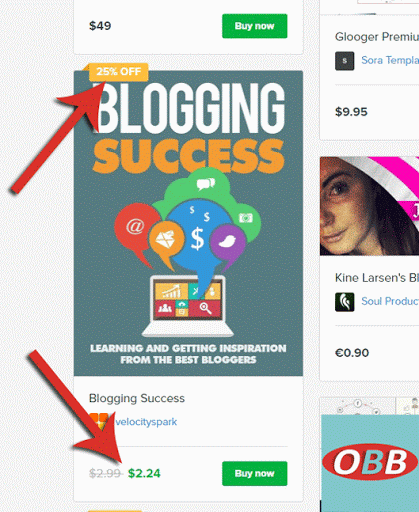Click the 25% OFF badge
The width and height of the screenshot is (419, 512).
(119, 72)
